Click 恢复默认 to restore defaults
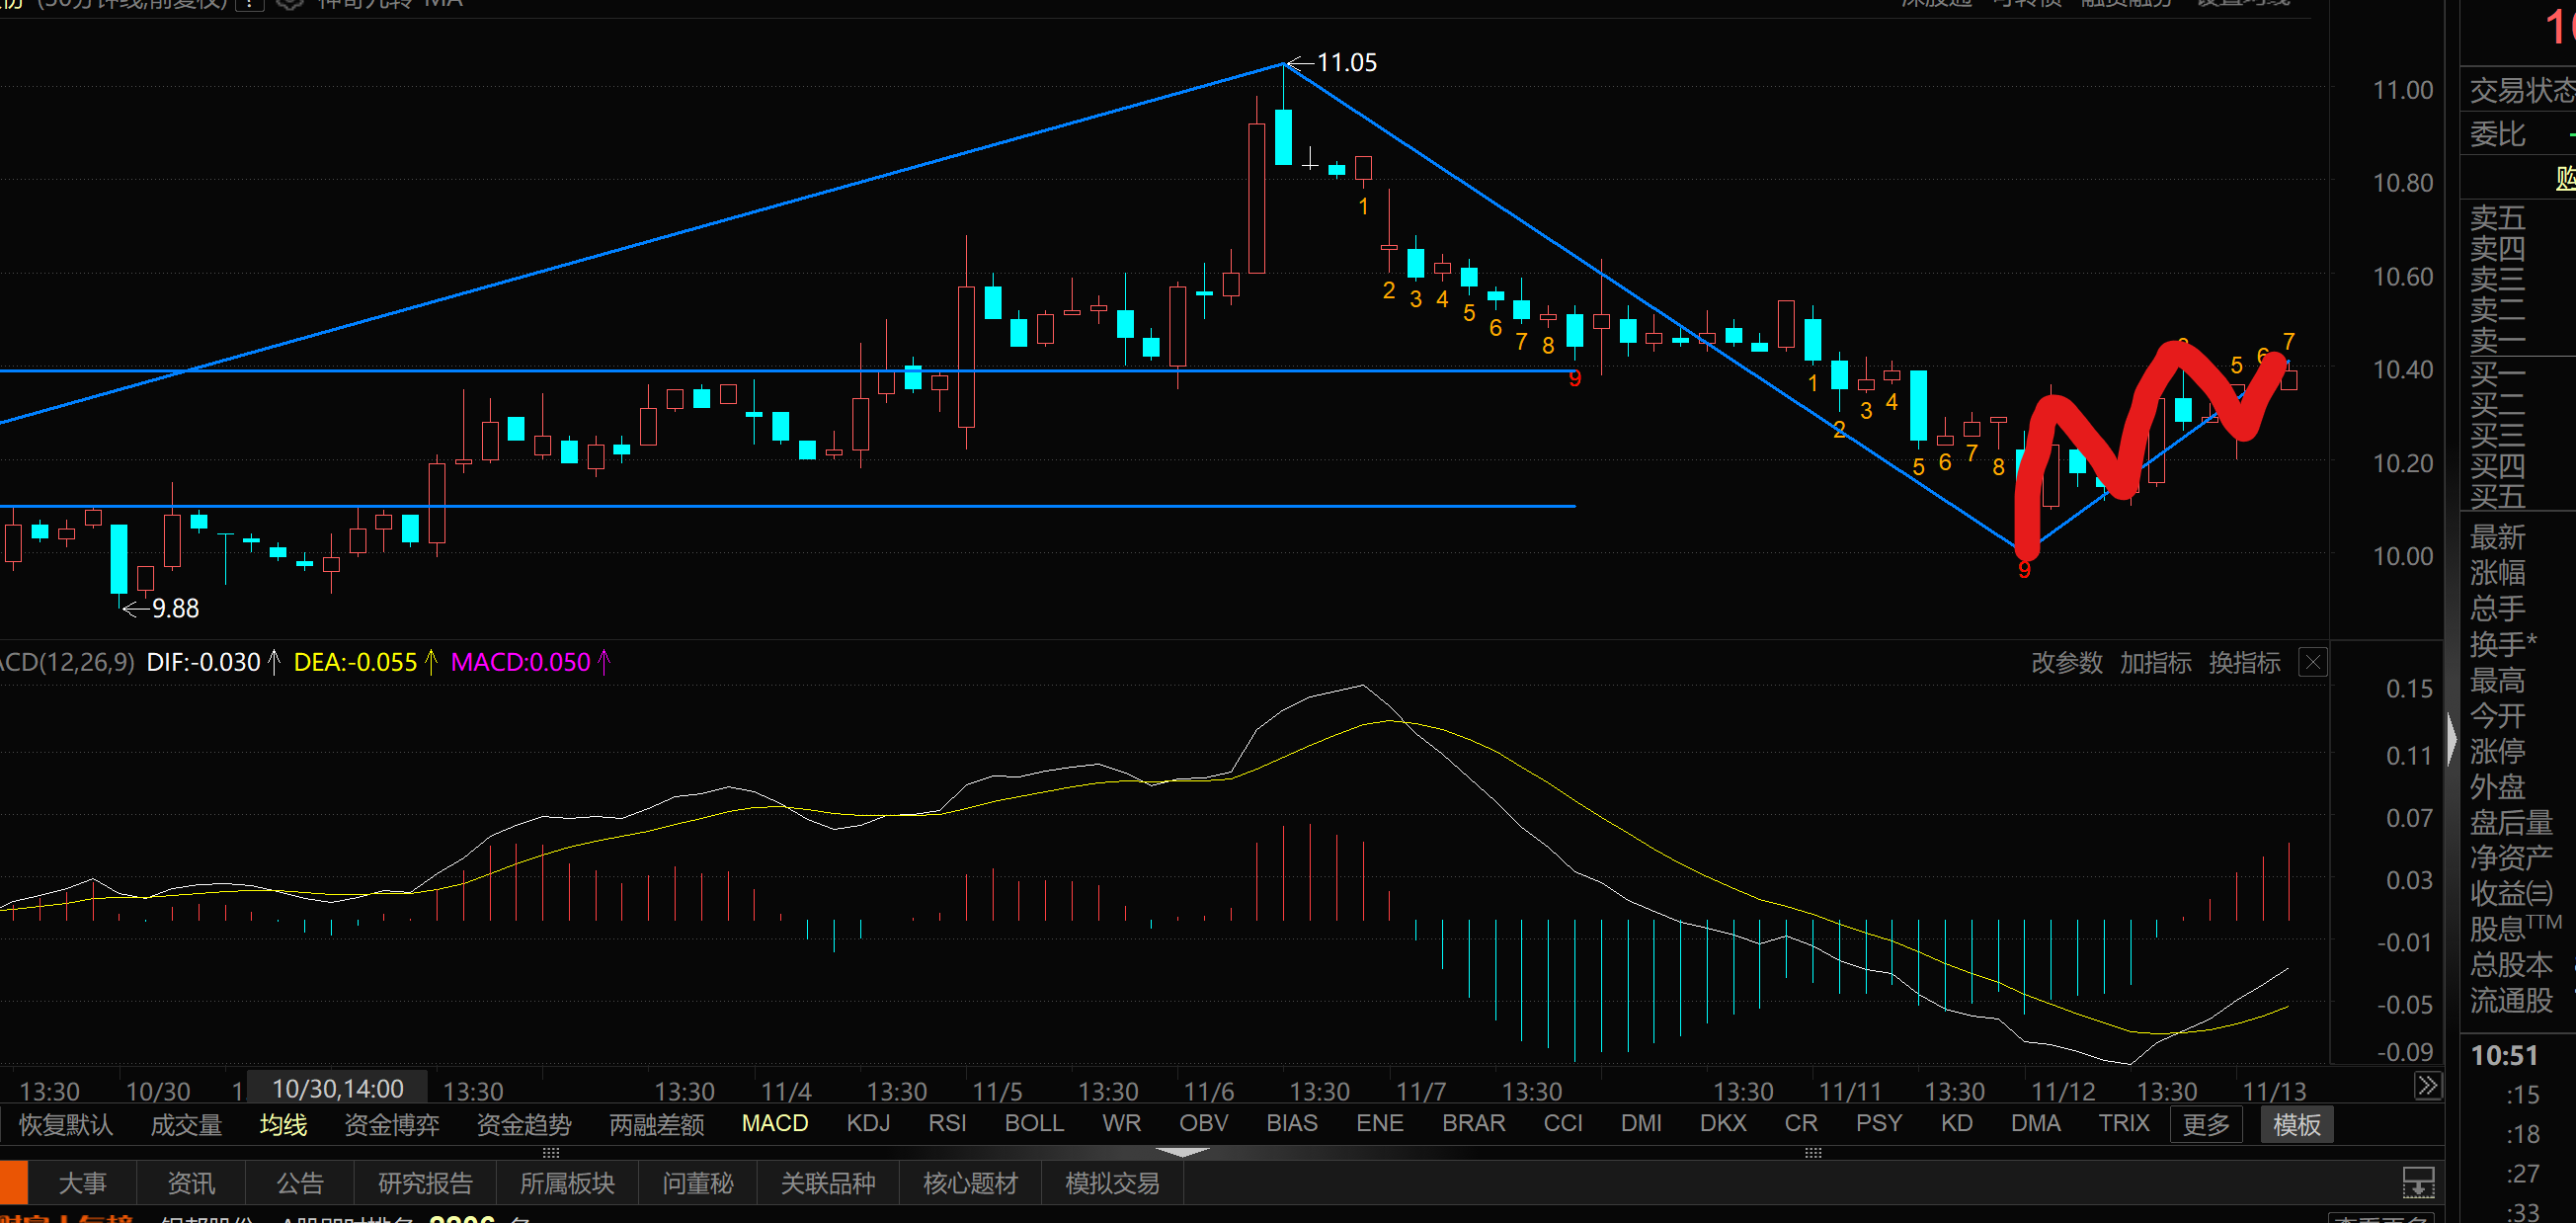The image size is (2576, 1223). tap(66, 1124)
